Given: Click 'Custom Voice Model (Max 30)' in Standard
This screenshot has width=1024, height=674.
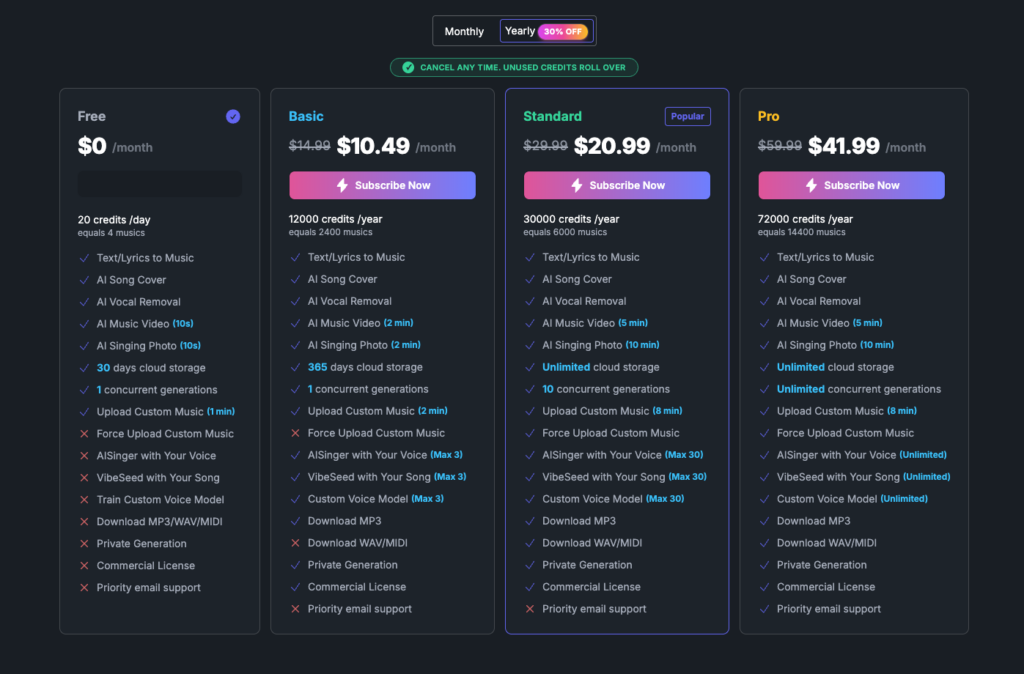Looking at the screenshot, I should tap(613, 499).
